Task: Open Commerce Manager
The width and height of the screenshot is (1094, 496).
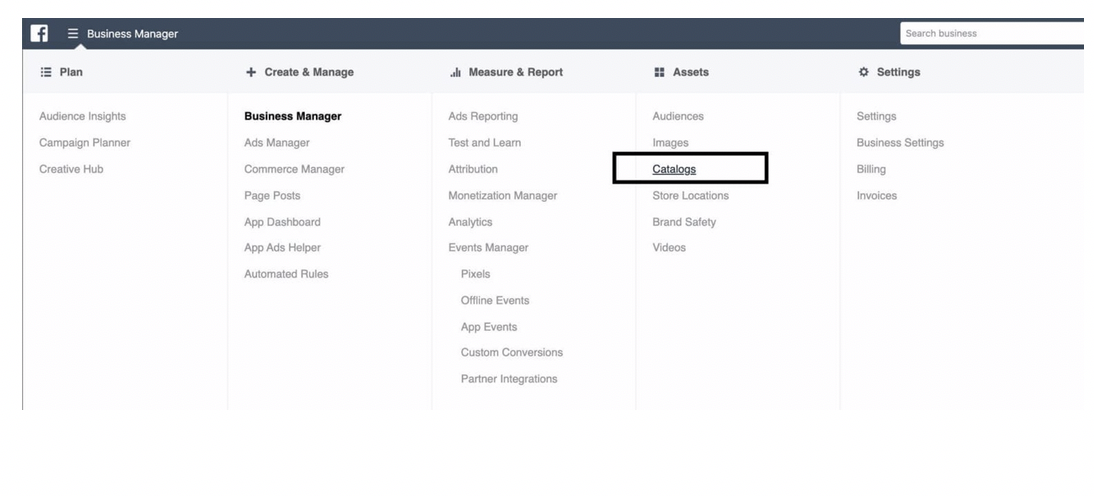Action: click(294, 169)
